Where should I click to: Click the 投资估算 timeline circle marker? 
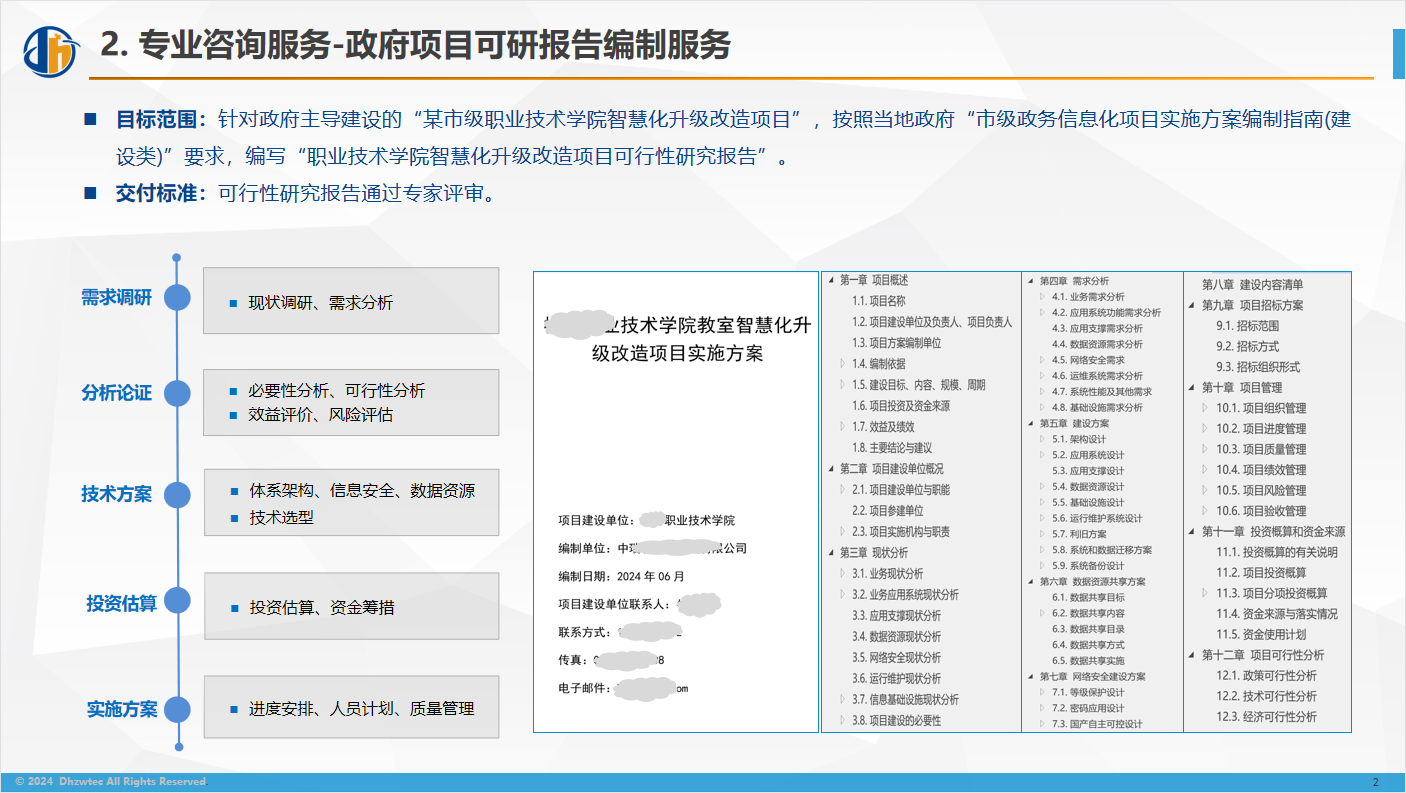point(177,600)
